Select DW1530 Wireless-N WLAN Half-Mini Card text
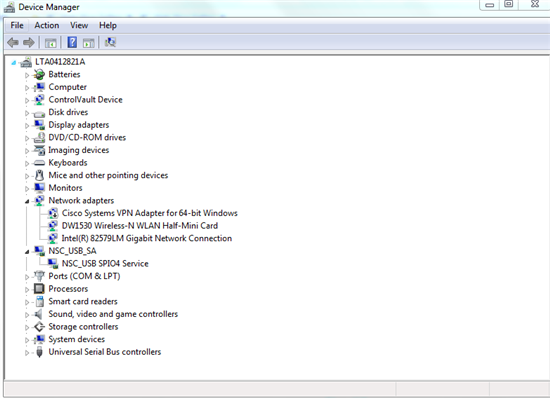The height and width of the screenshot is (398, 550). [140, 226]
